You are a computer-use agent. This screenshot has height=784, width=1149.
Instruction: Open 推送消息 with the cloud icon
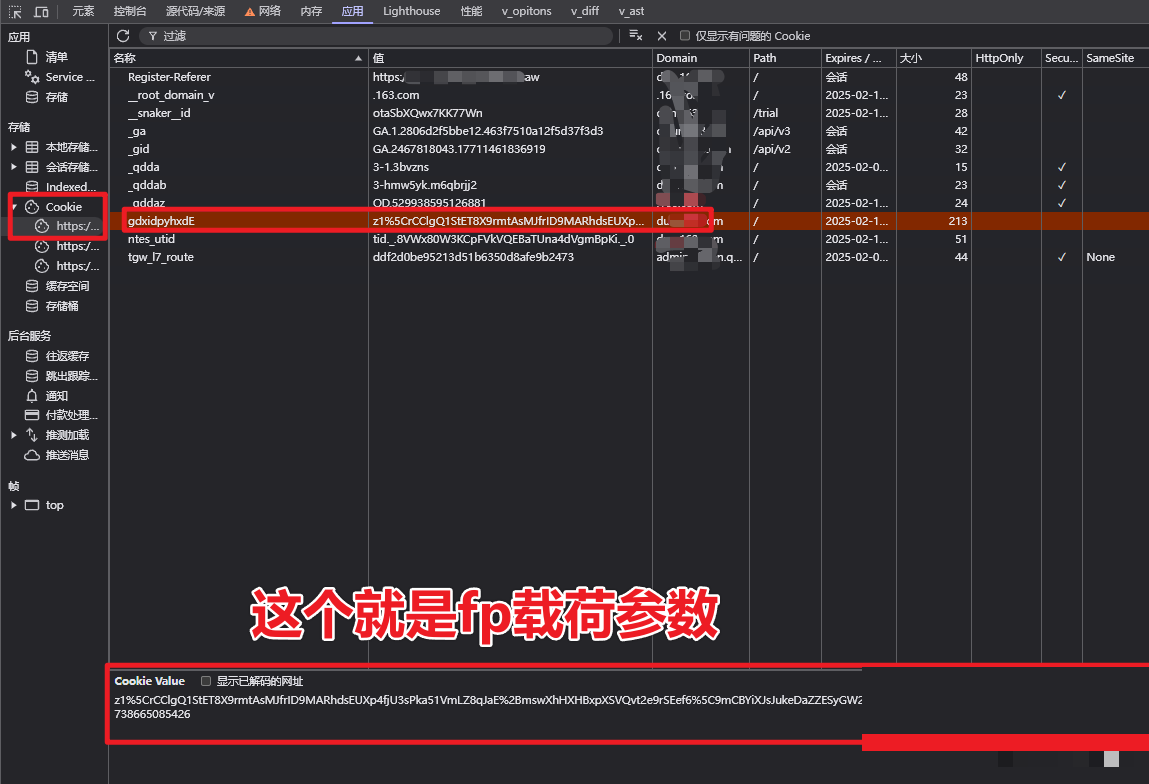click(x=66, y=455)
